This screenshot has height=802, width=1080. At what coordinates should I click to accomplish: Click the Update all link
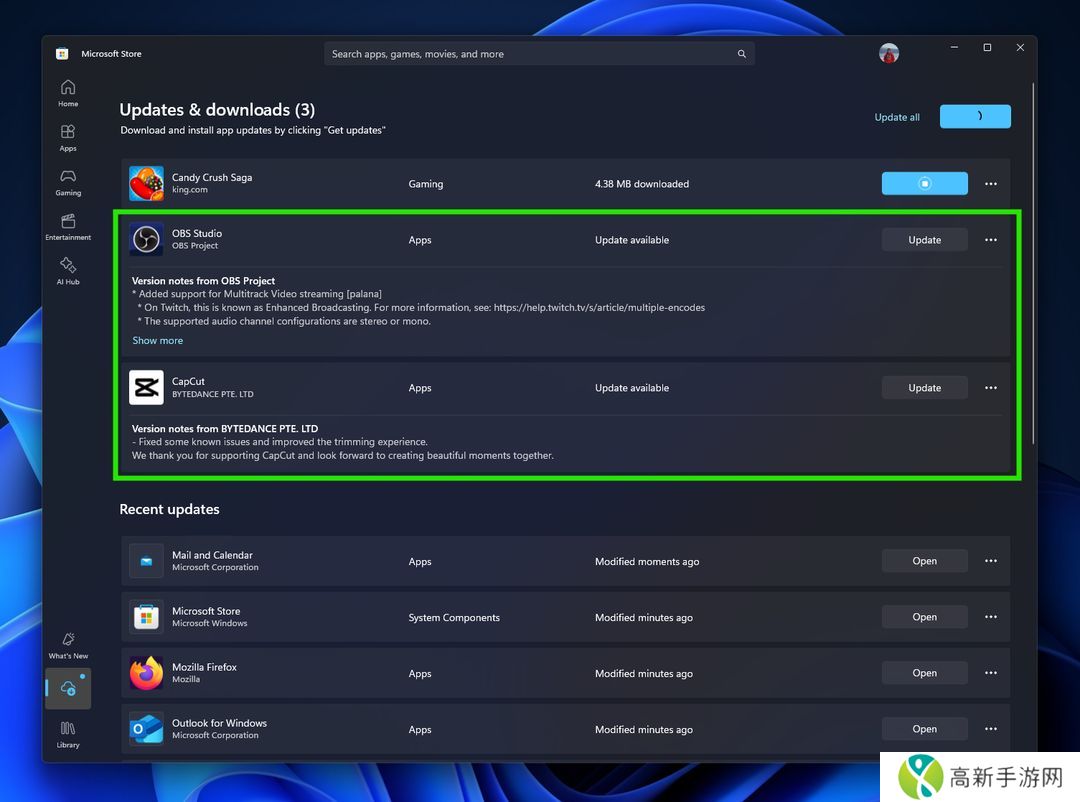897,117
